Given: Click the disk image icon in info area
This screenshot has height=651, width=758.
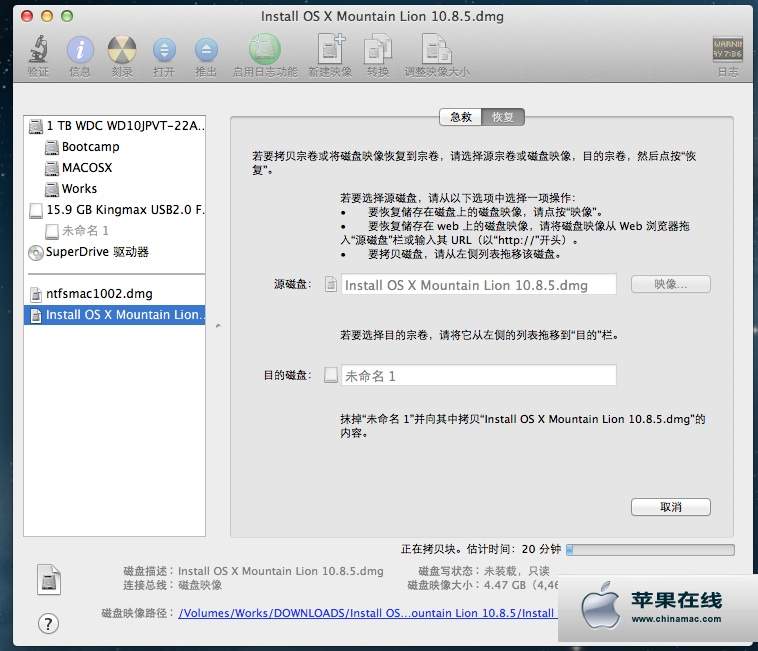Looking at the screenshot, I should point(49,579).
